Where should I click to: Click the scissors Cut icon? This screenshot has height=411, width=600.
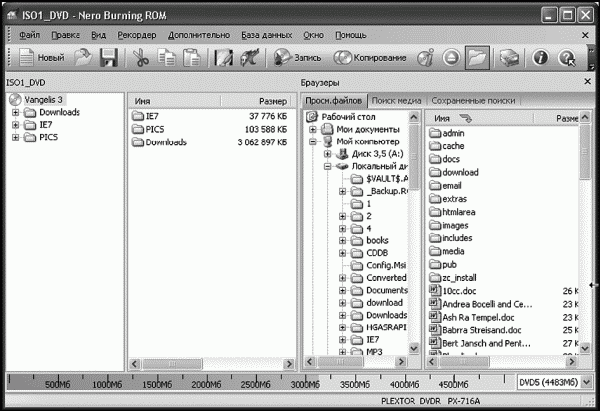[x=140, y=58]
